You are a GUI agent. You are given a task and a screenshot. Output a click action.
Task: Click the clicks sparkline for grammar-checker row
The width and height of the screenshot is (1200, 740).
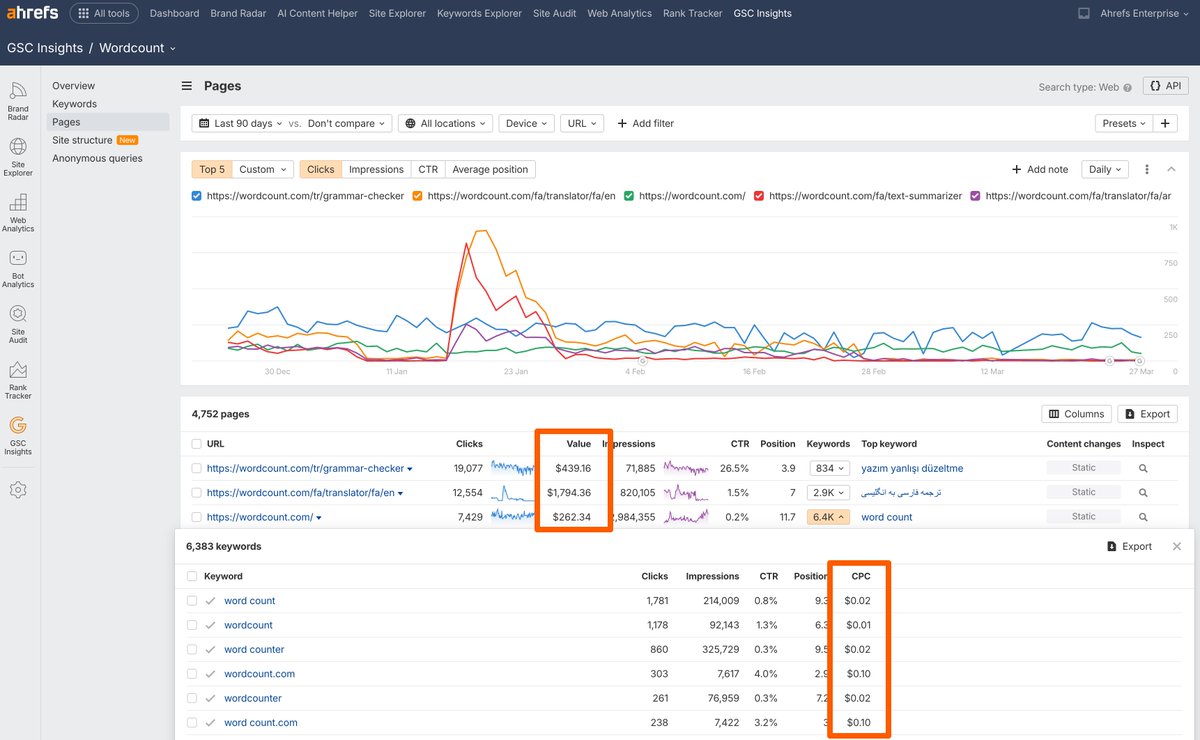pos(512,468)
